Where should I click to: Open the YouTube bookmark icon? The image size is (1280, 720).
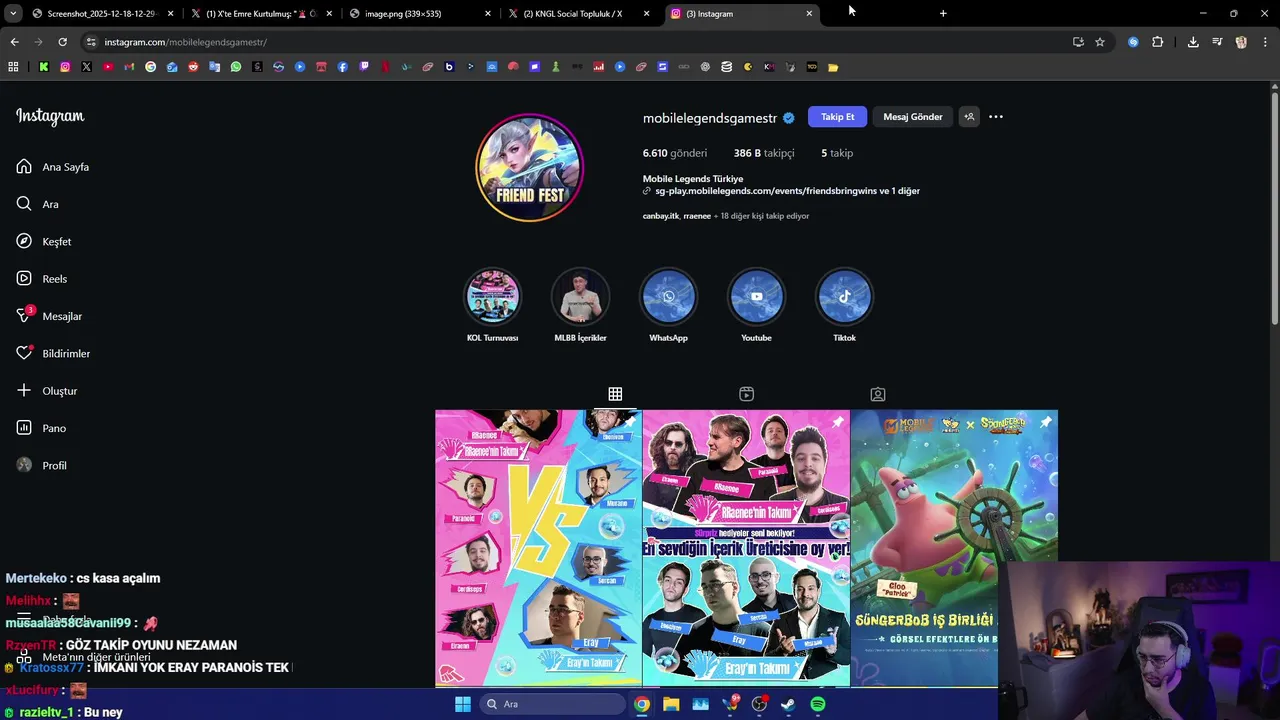108,67
